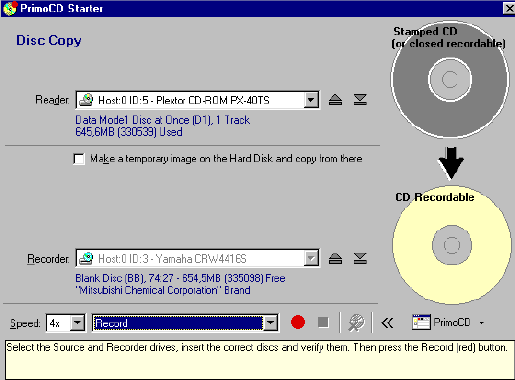This screenshot has width=515, height=380.
Task: Click the double left arrow icon
Action: [387, 323]
